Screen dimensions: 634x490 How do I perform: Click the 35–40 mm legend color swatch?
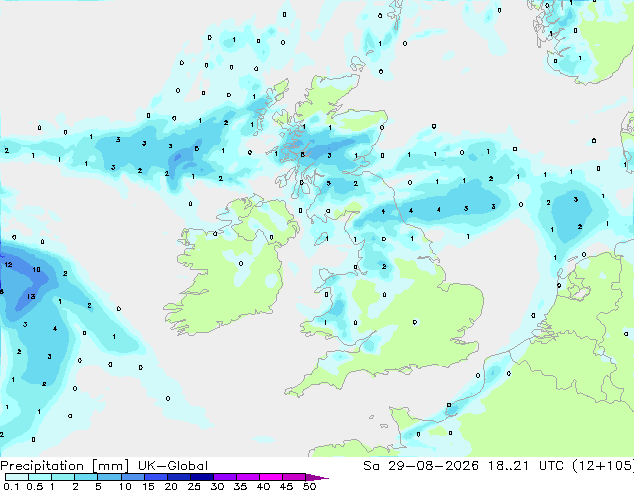click(x=247, y=477)
